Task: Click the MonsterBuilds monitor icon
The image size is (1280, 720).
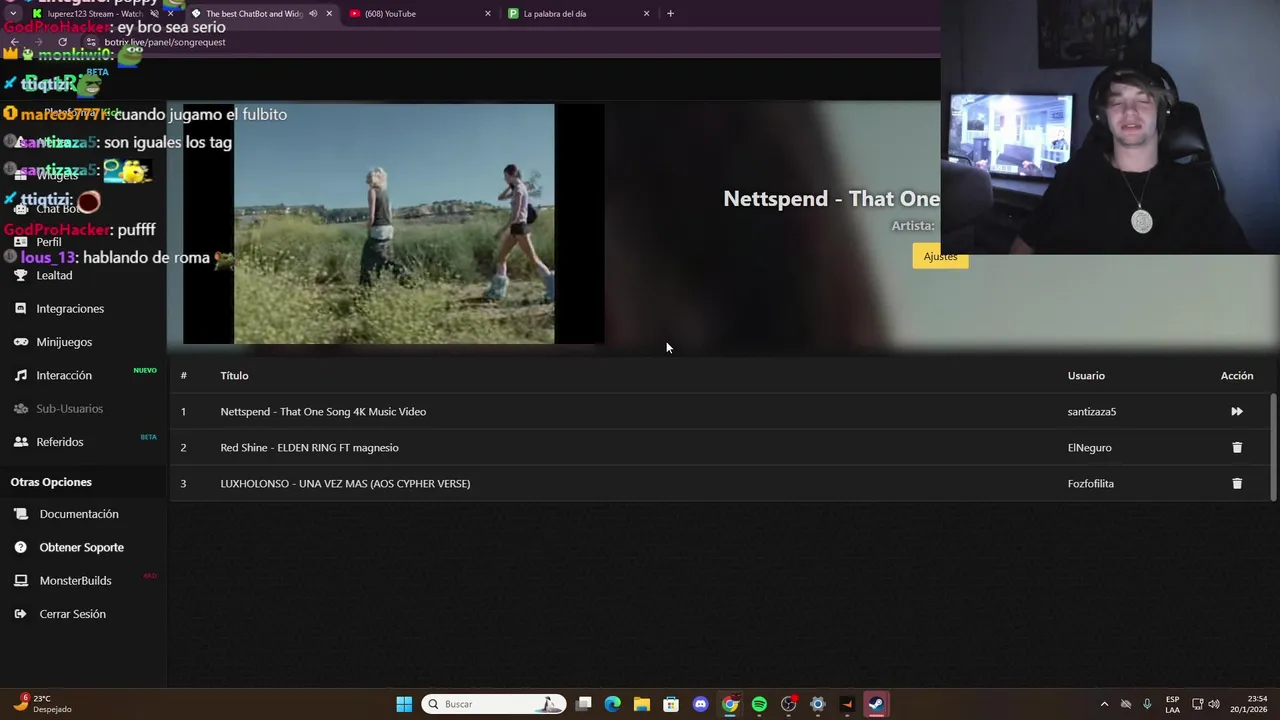Action: pos(20,580)
